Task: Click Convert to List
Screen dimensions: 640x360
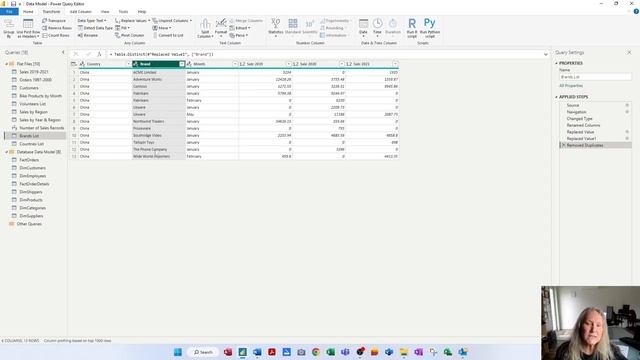Action: tap(168, 36)
